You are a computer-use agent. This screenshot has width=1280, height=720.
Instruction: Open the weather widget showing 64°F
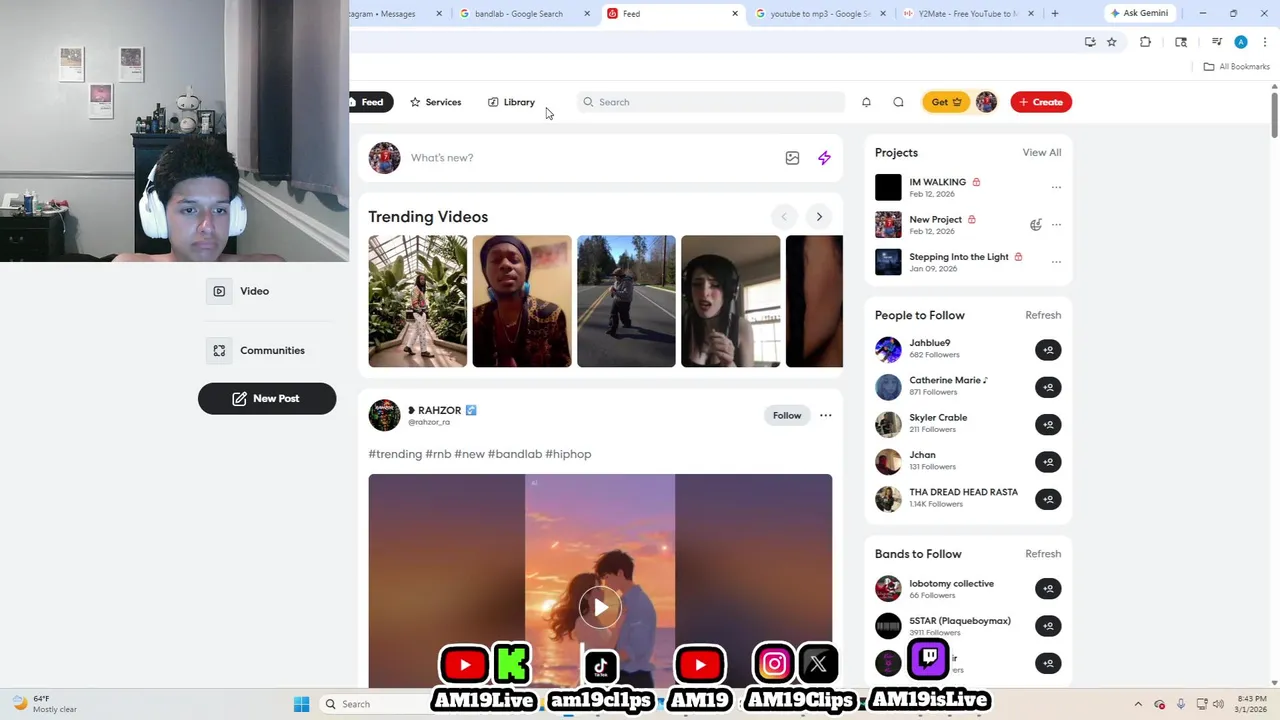coord(44,704)
